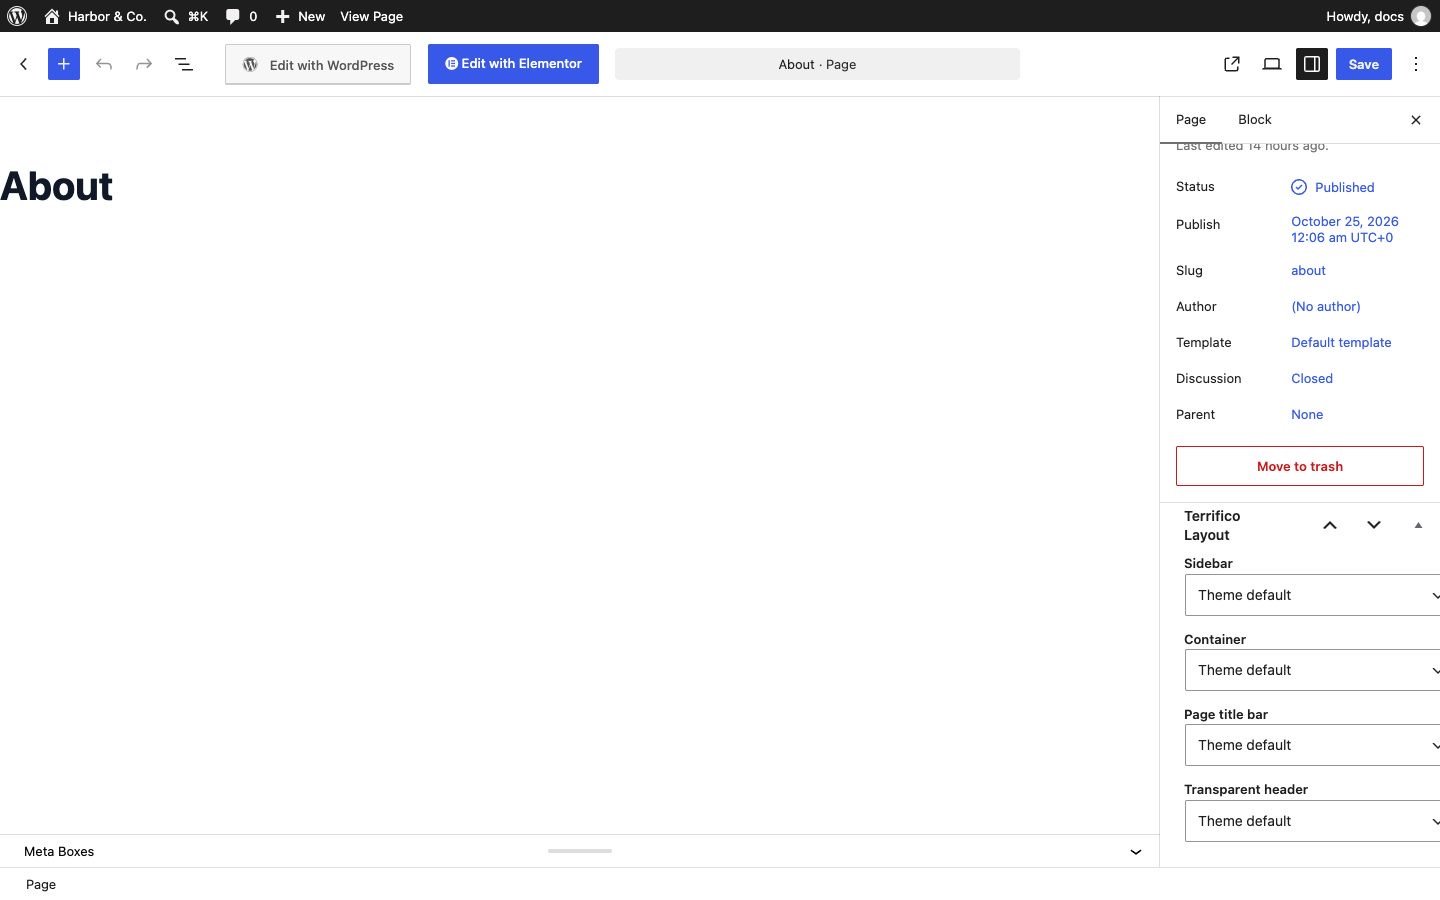Open the Howdy, docs account menu
The height and width of the screenshot is (900, 1440).
click(x=1377, y=16)
